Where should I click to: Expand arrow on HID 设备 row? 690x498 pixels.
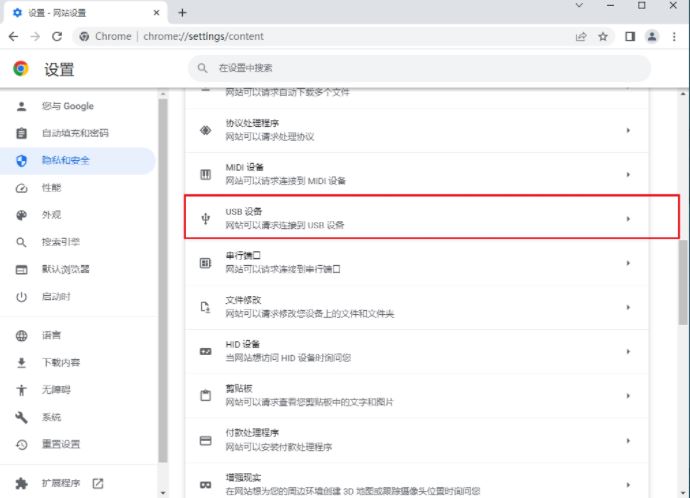point(628,352)
